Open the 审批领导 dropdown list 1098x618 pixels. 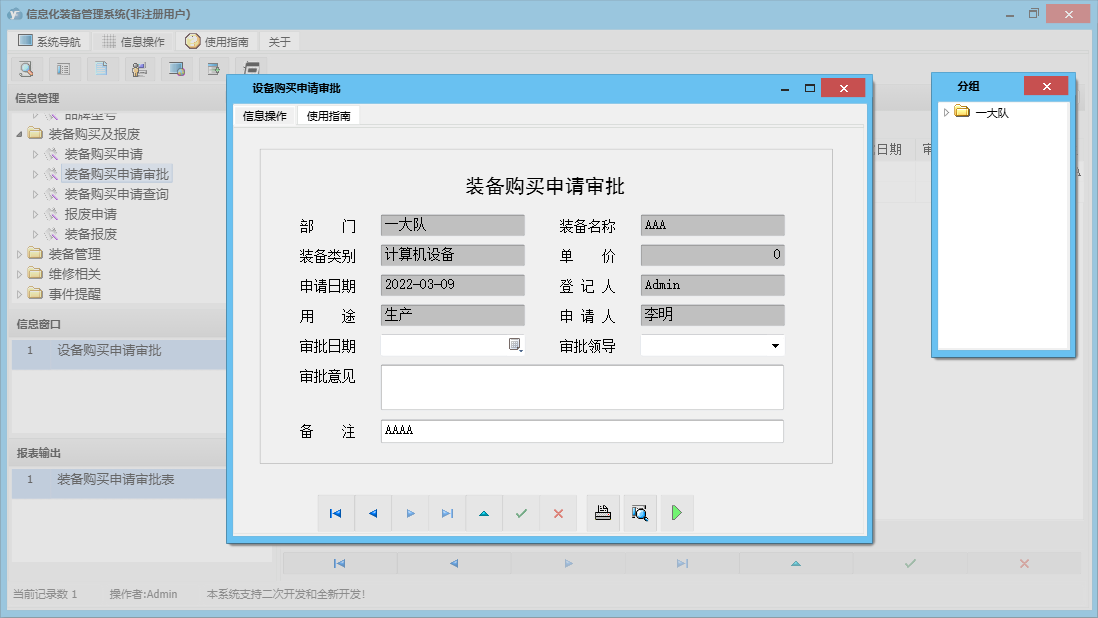tap(775, 346)
